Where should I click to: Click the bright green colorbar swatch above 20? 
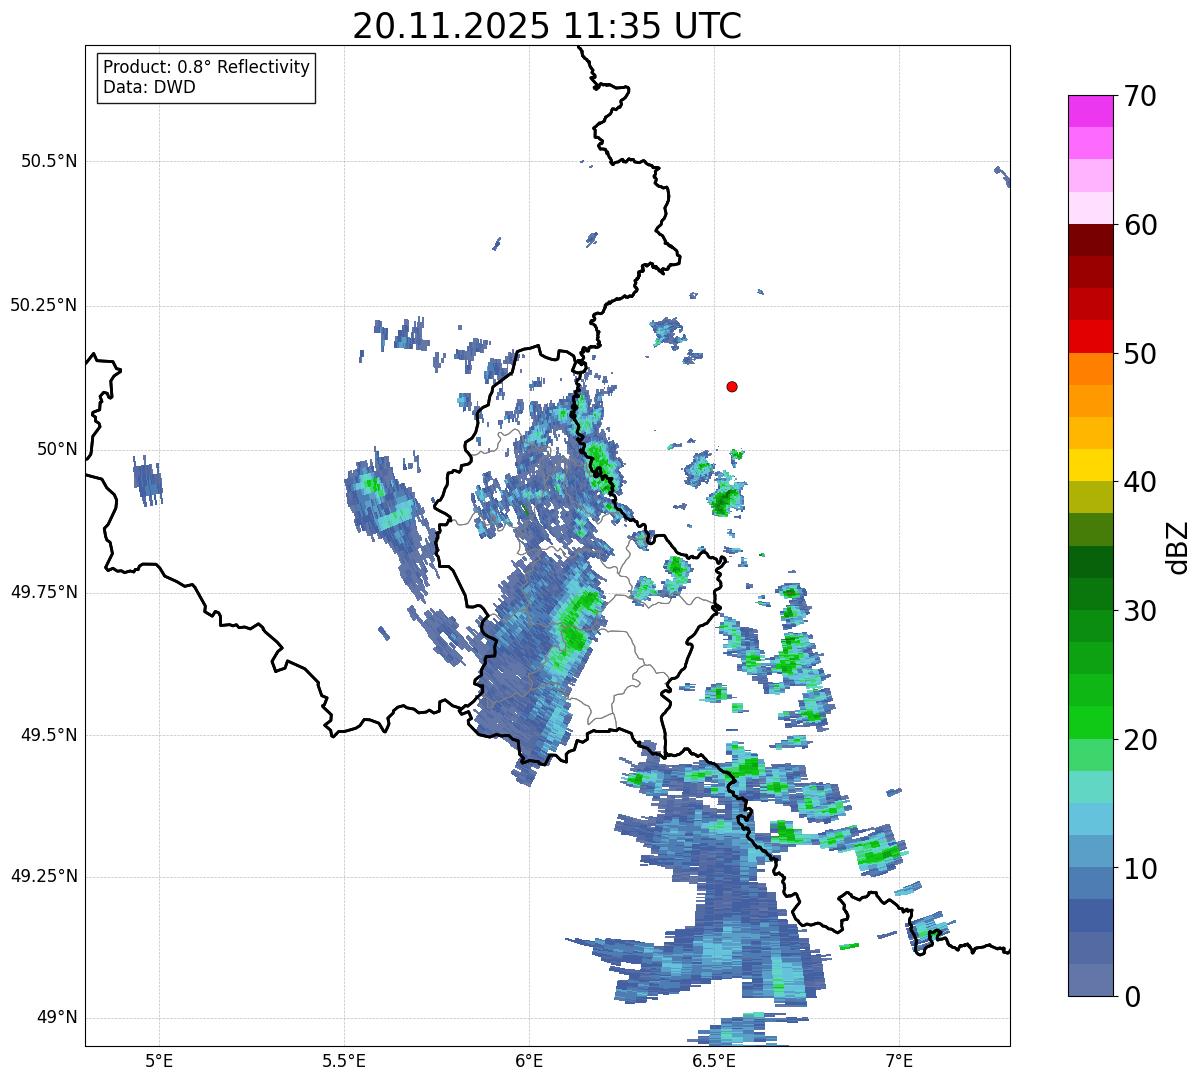1090,723
